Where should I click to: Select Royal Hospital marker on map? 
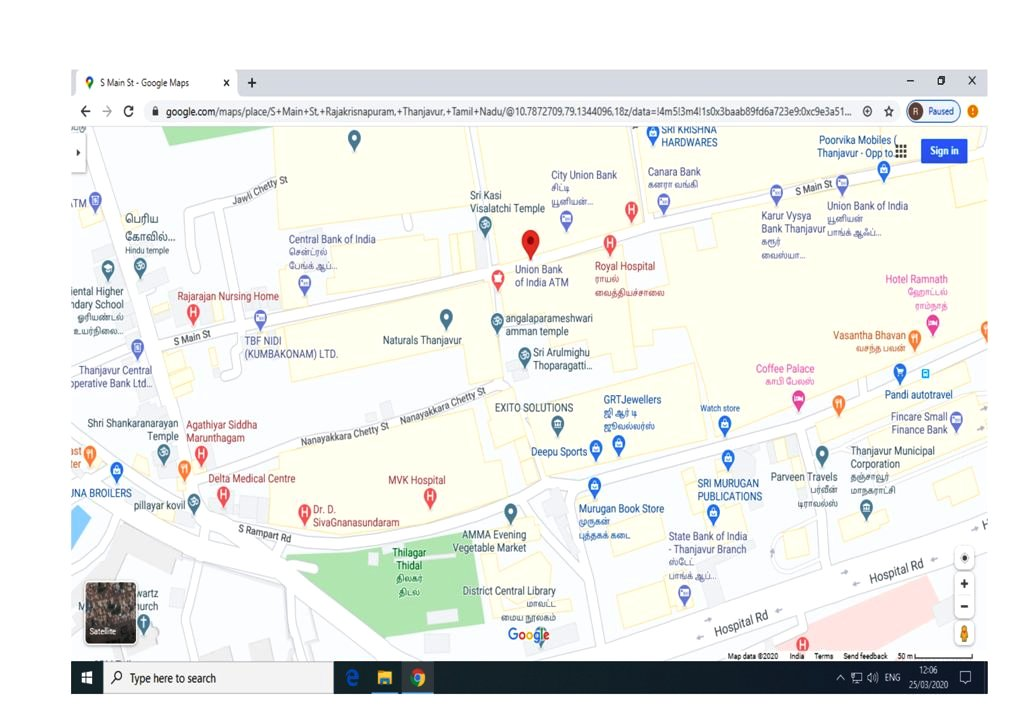[x=609, y=245]
